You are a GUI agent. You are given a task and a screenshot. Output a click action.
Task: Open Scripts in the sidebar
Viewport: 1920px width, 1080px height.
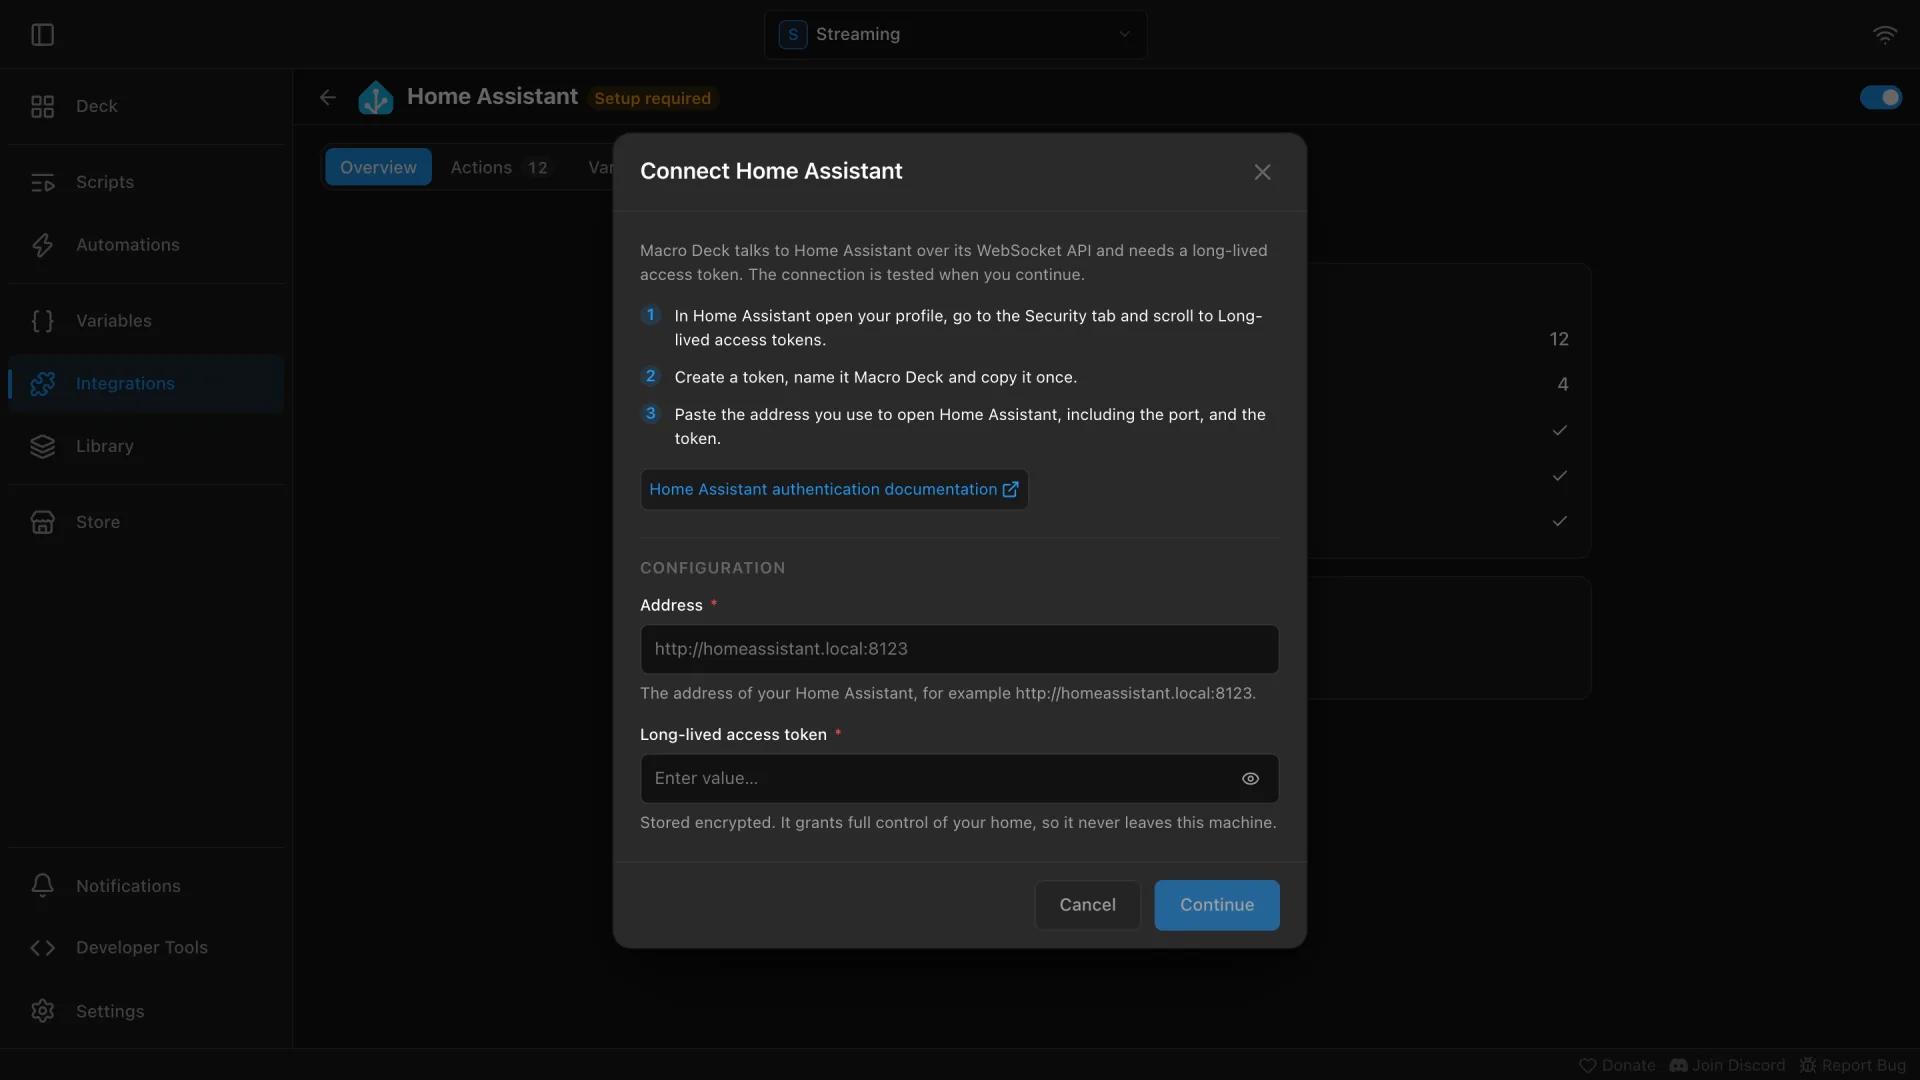click(146, 182)
